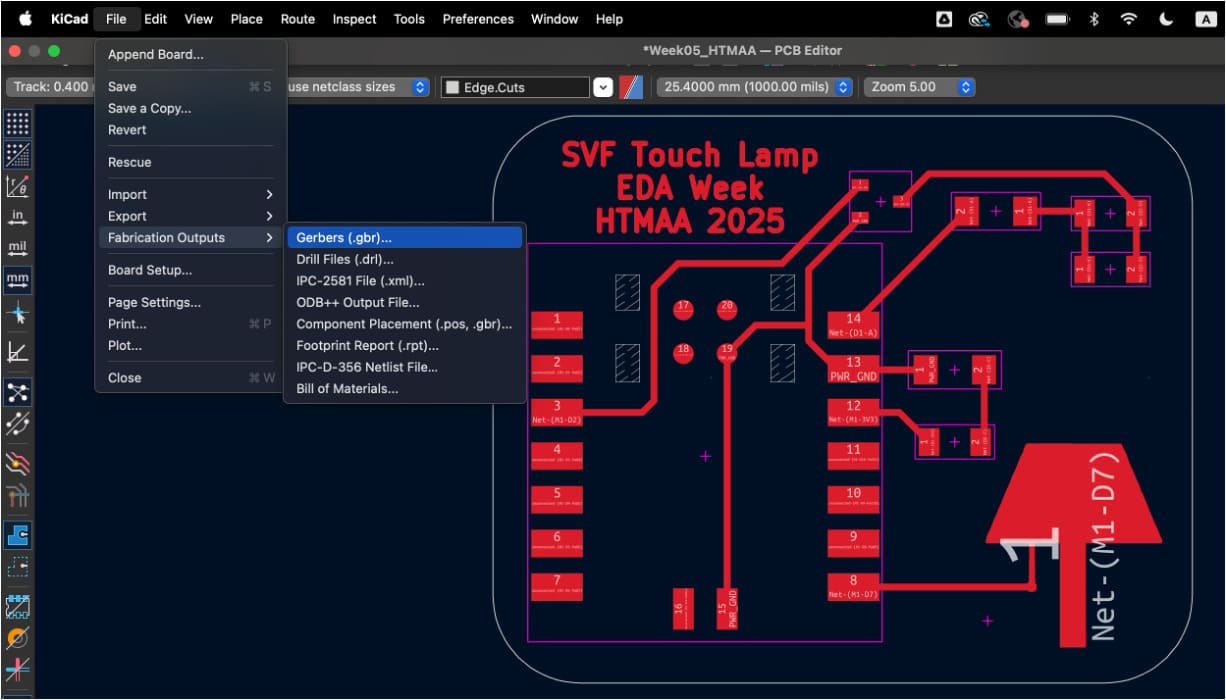The image size is (1226, 700).
Task: Switch units to mils
Action: point(18,247)
